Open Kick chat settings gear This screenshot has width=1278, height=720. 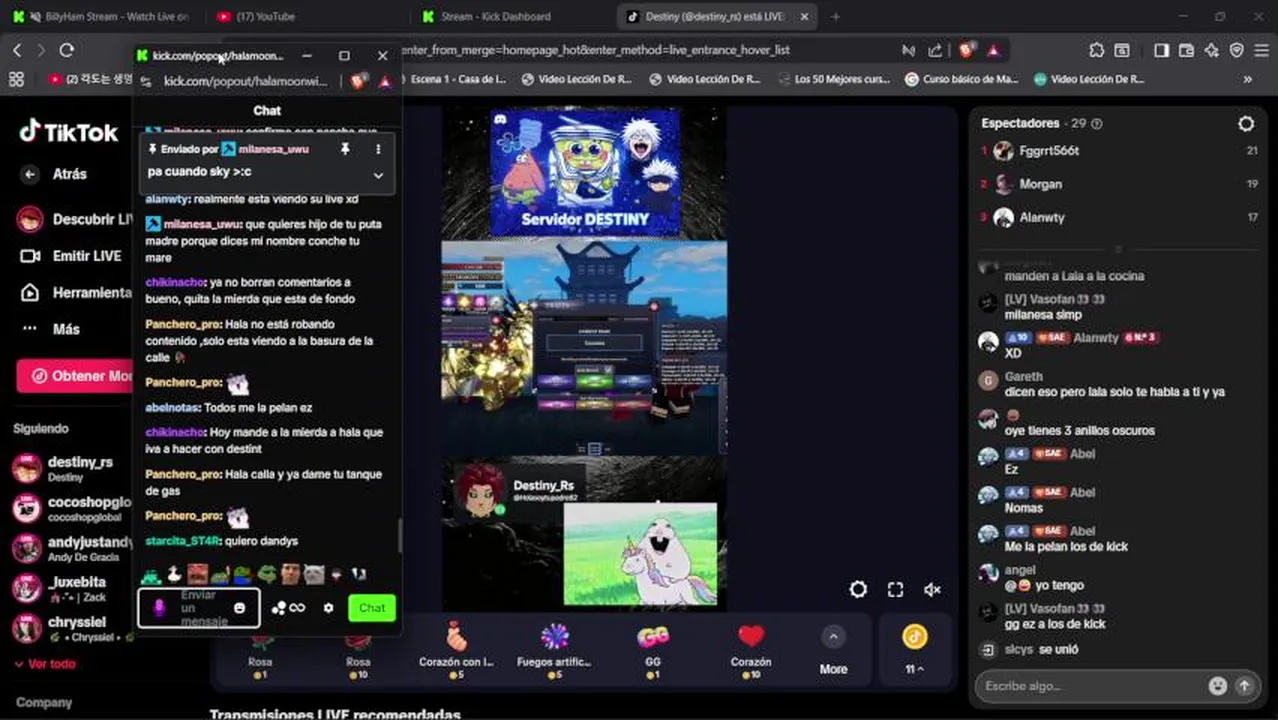click(x=328, y=608)
